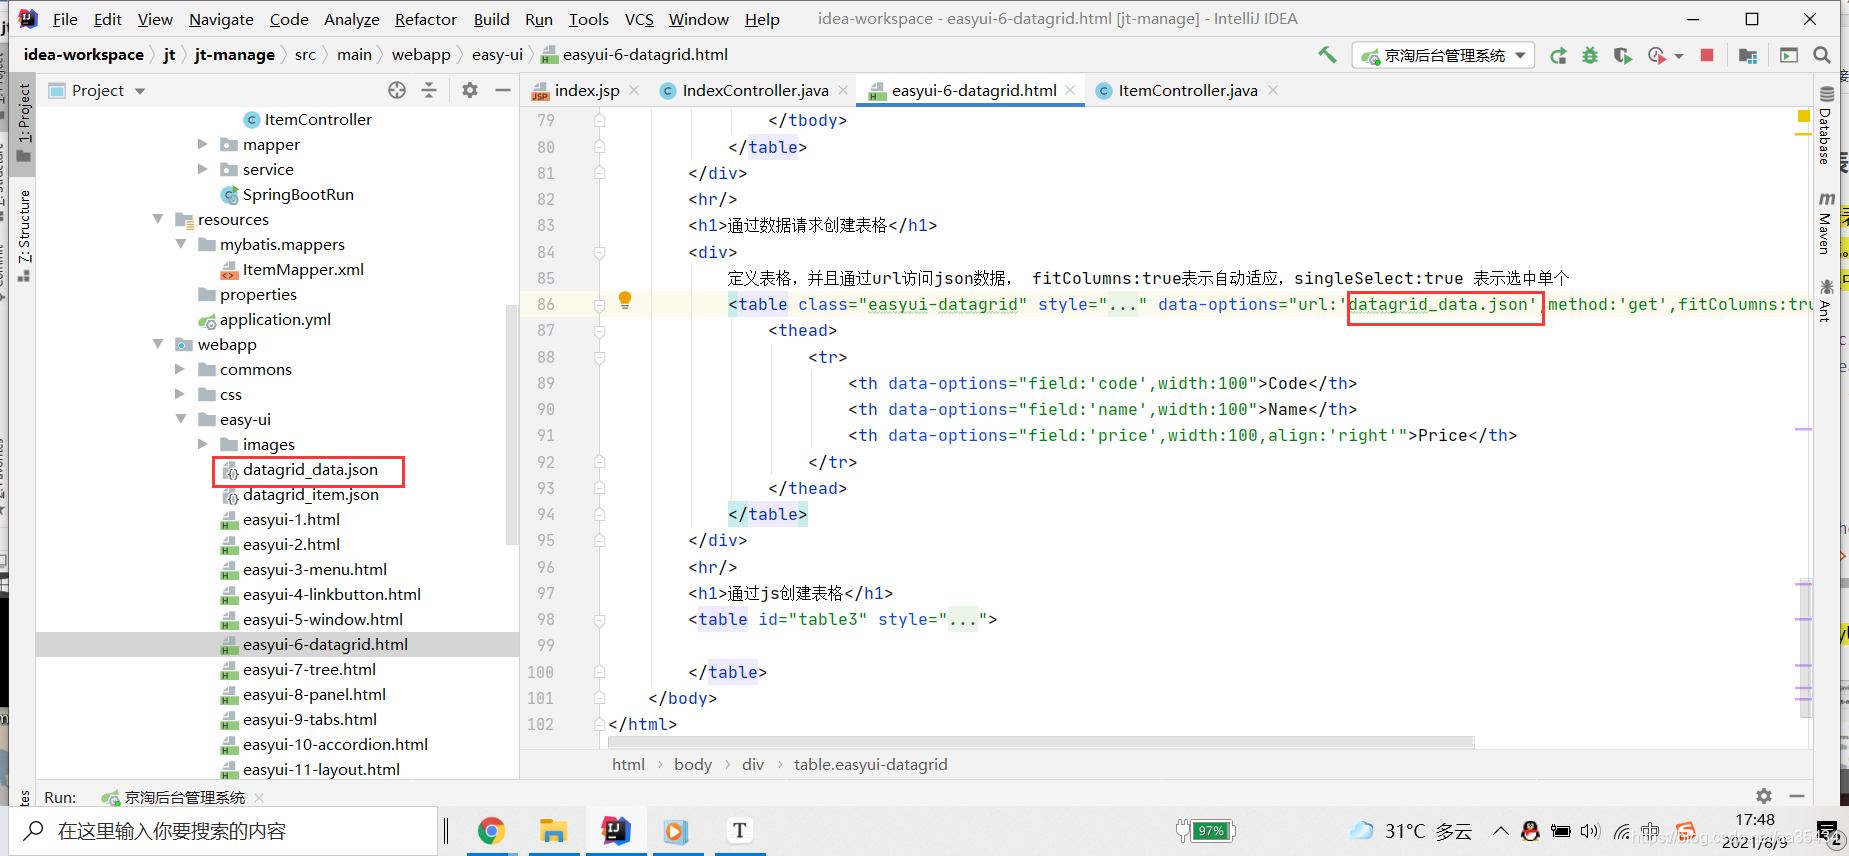Click body in the editor breadcrumb

(x=693, y=764)
